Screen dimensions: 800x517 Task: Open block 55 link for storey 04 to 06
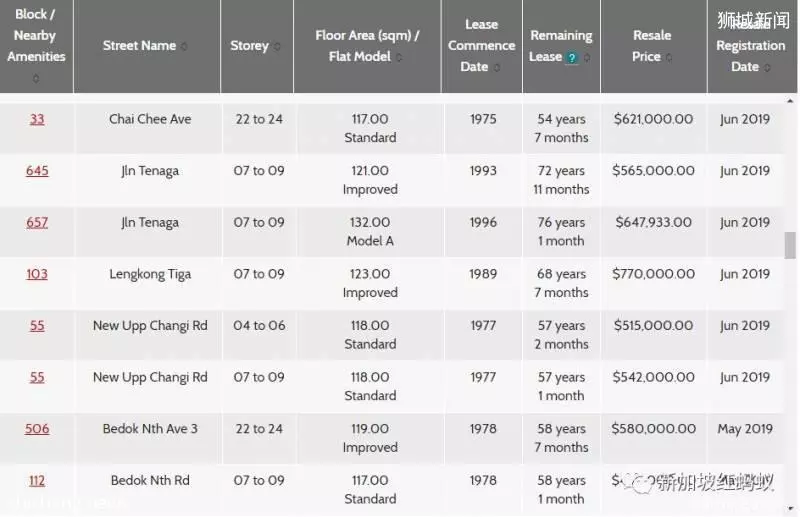click(x=37, y=326)
